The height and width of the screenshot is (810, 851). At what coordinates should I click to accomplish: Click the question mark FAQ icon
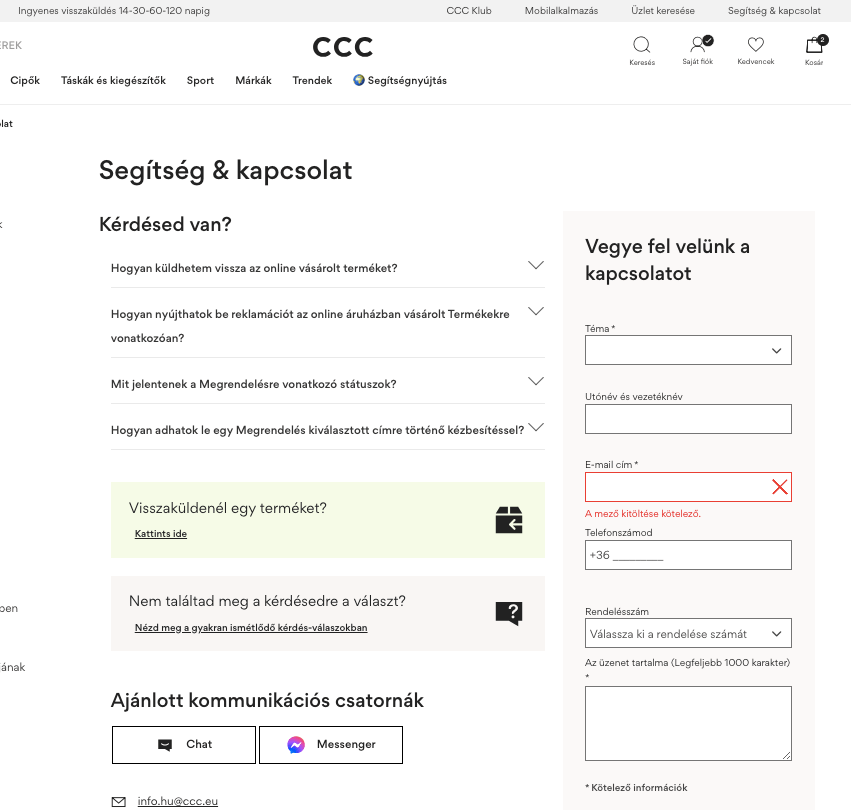pos(509,614)
